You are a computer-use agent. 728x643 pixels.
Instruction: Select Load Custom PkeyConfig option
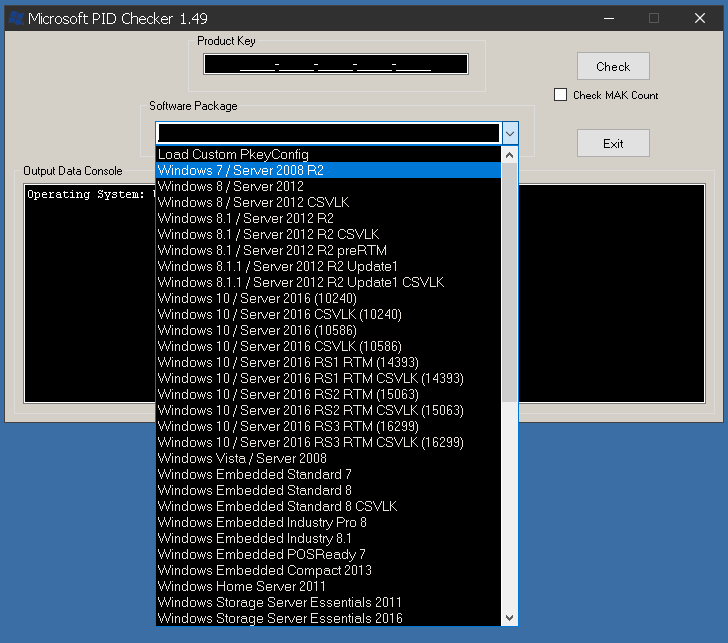(328, 154)
